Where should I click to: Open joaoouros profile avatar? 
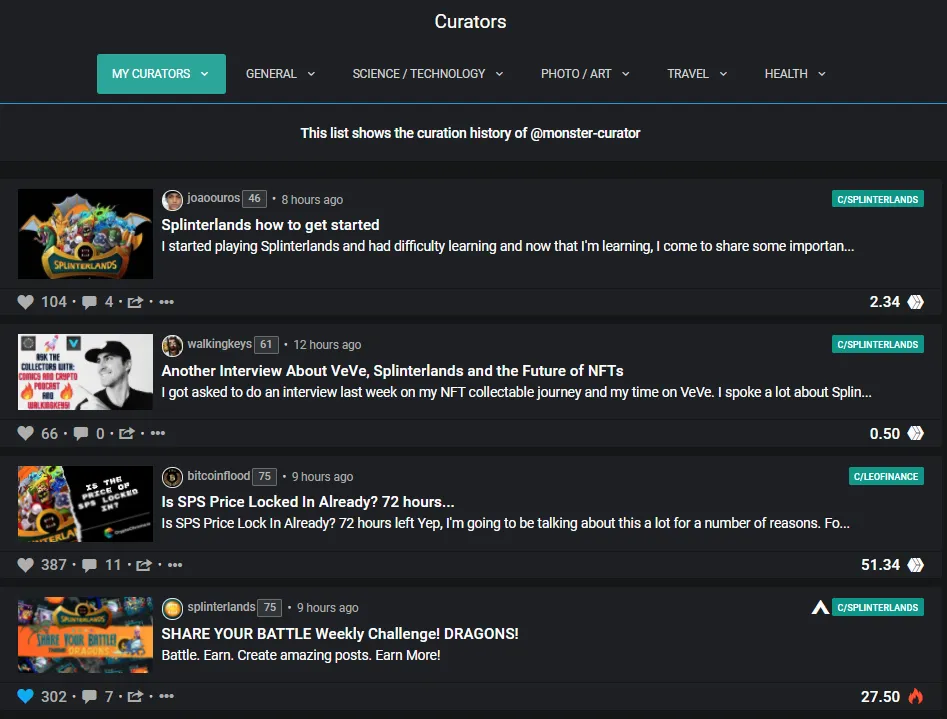click(172, 200)
